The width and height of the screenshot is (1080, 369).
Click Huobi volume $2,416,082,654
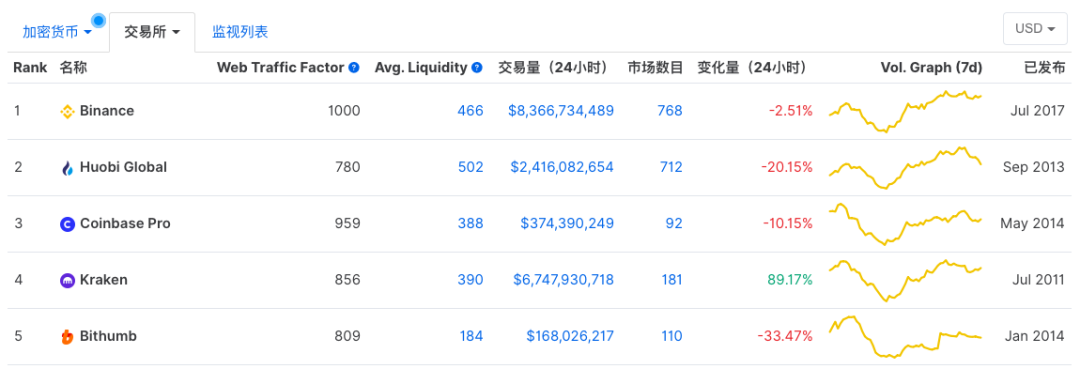pos(562,167)
